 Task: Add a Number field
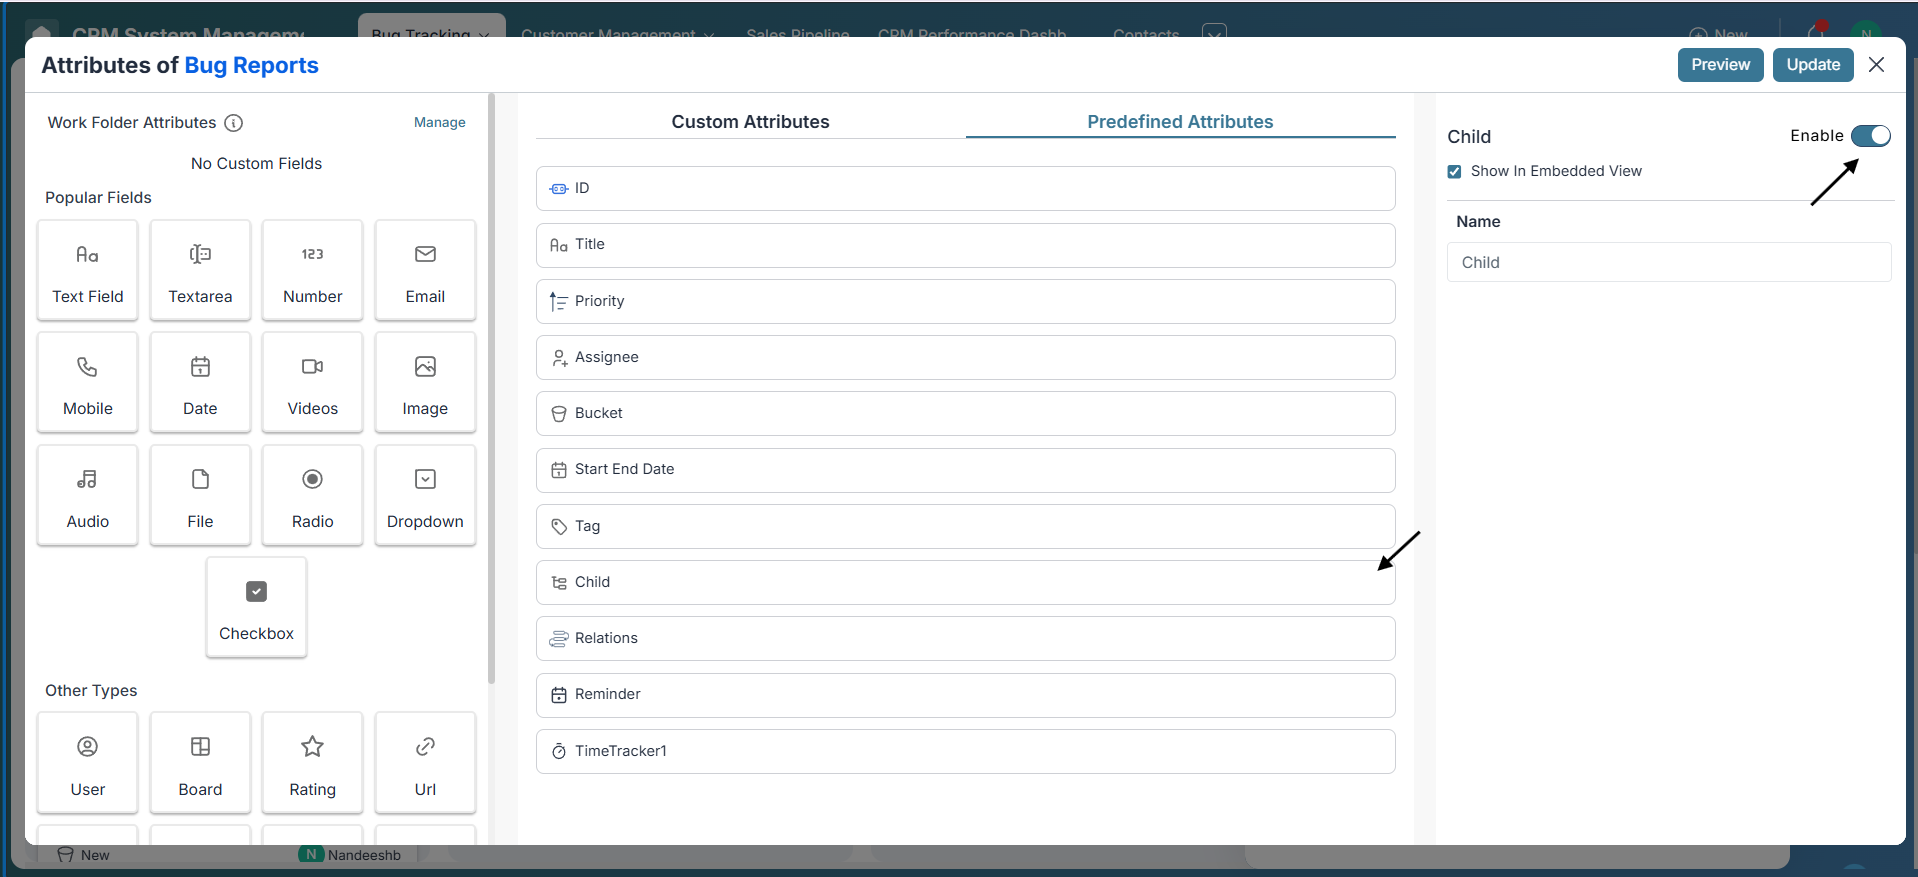[x=313, y=271]
